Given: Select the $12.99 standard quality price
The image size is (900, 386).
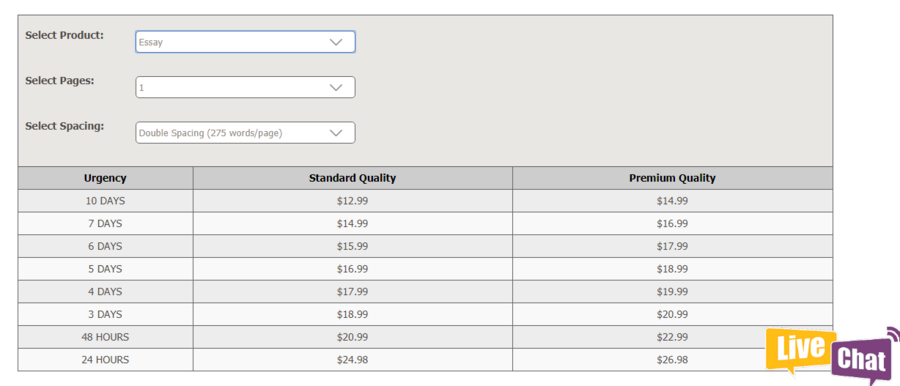Looking at the screenshot, I should coord(352,201).
